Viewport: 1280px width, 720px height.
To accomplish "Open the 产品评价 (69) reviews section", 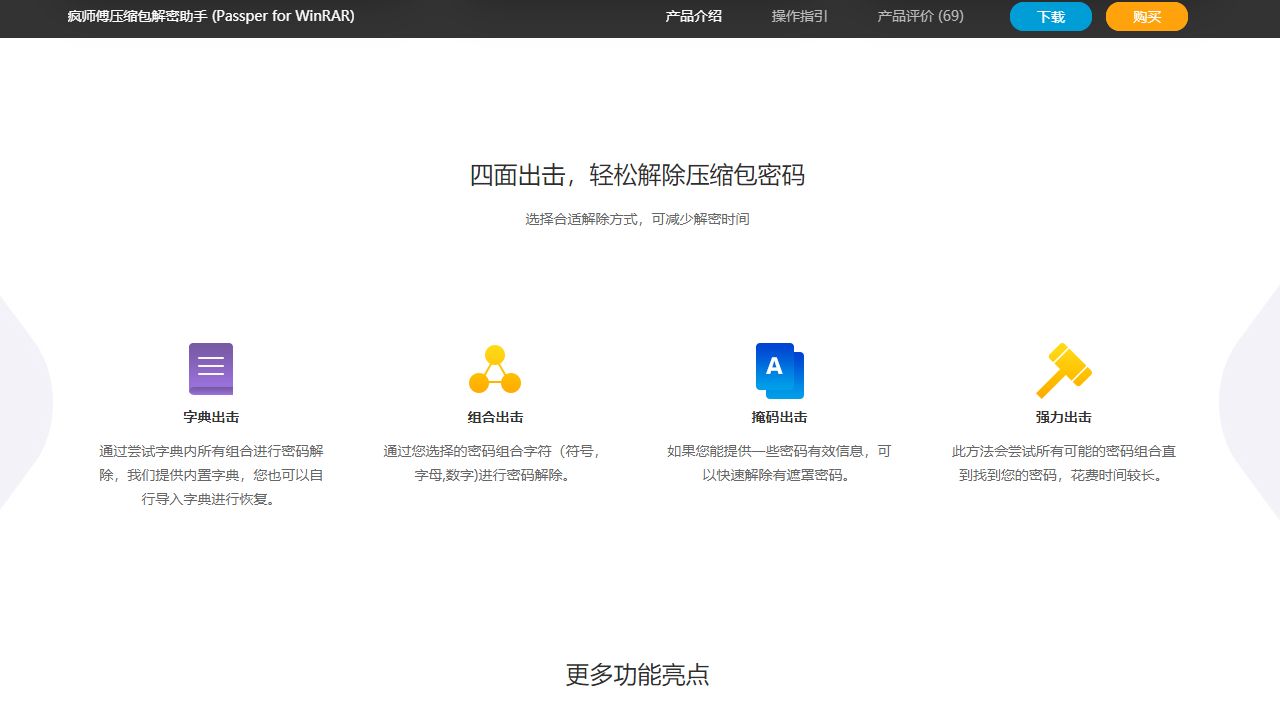I will (919, 16).
